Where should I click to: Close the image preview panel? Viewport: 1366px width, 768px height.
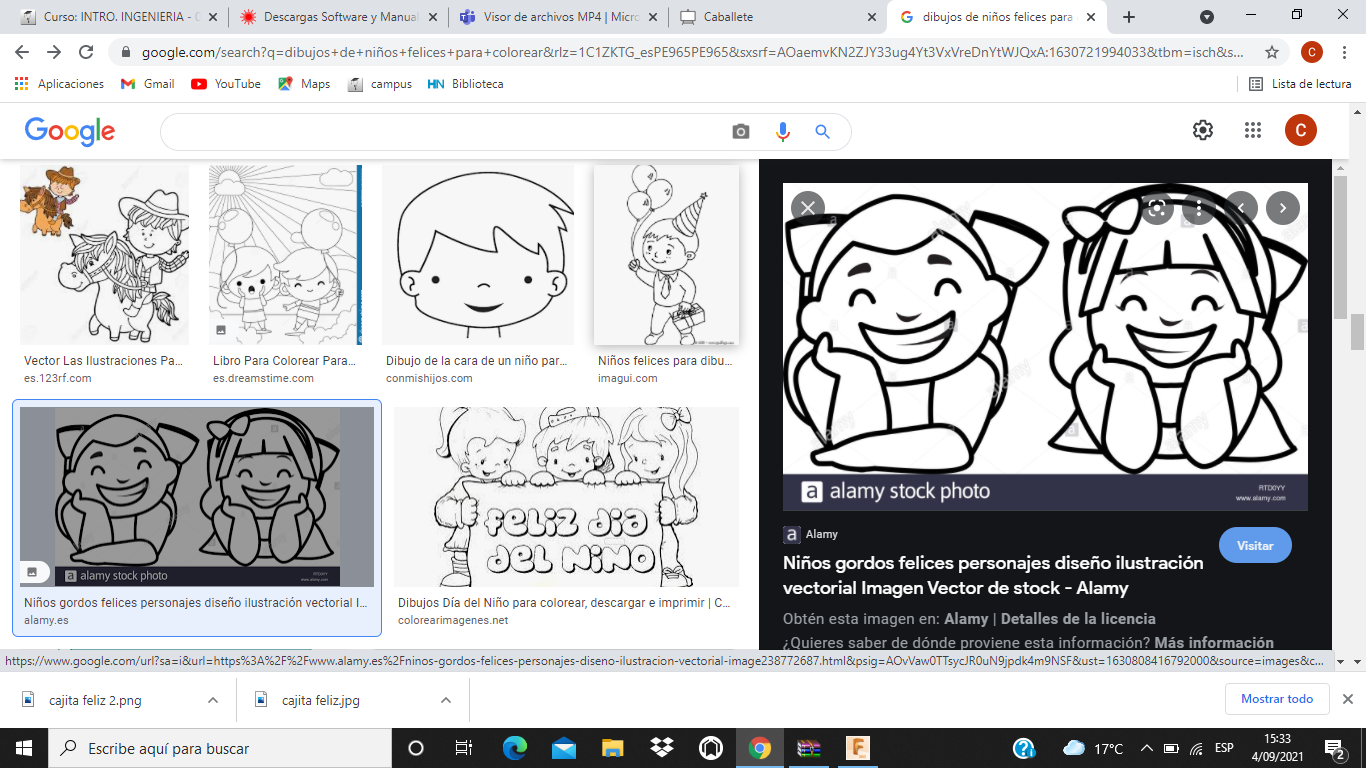[x=807, y=208]
